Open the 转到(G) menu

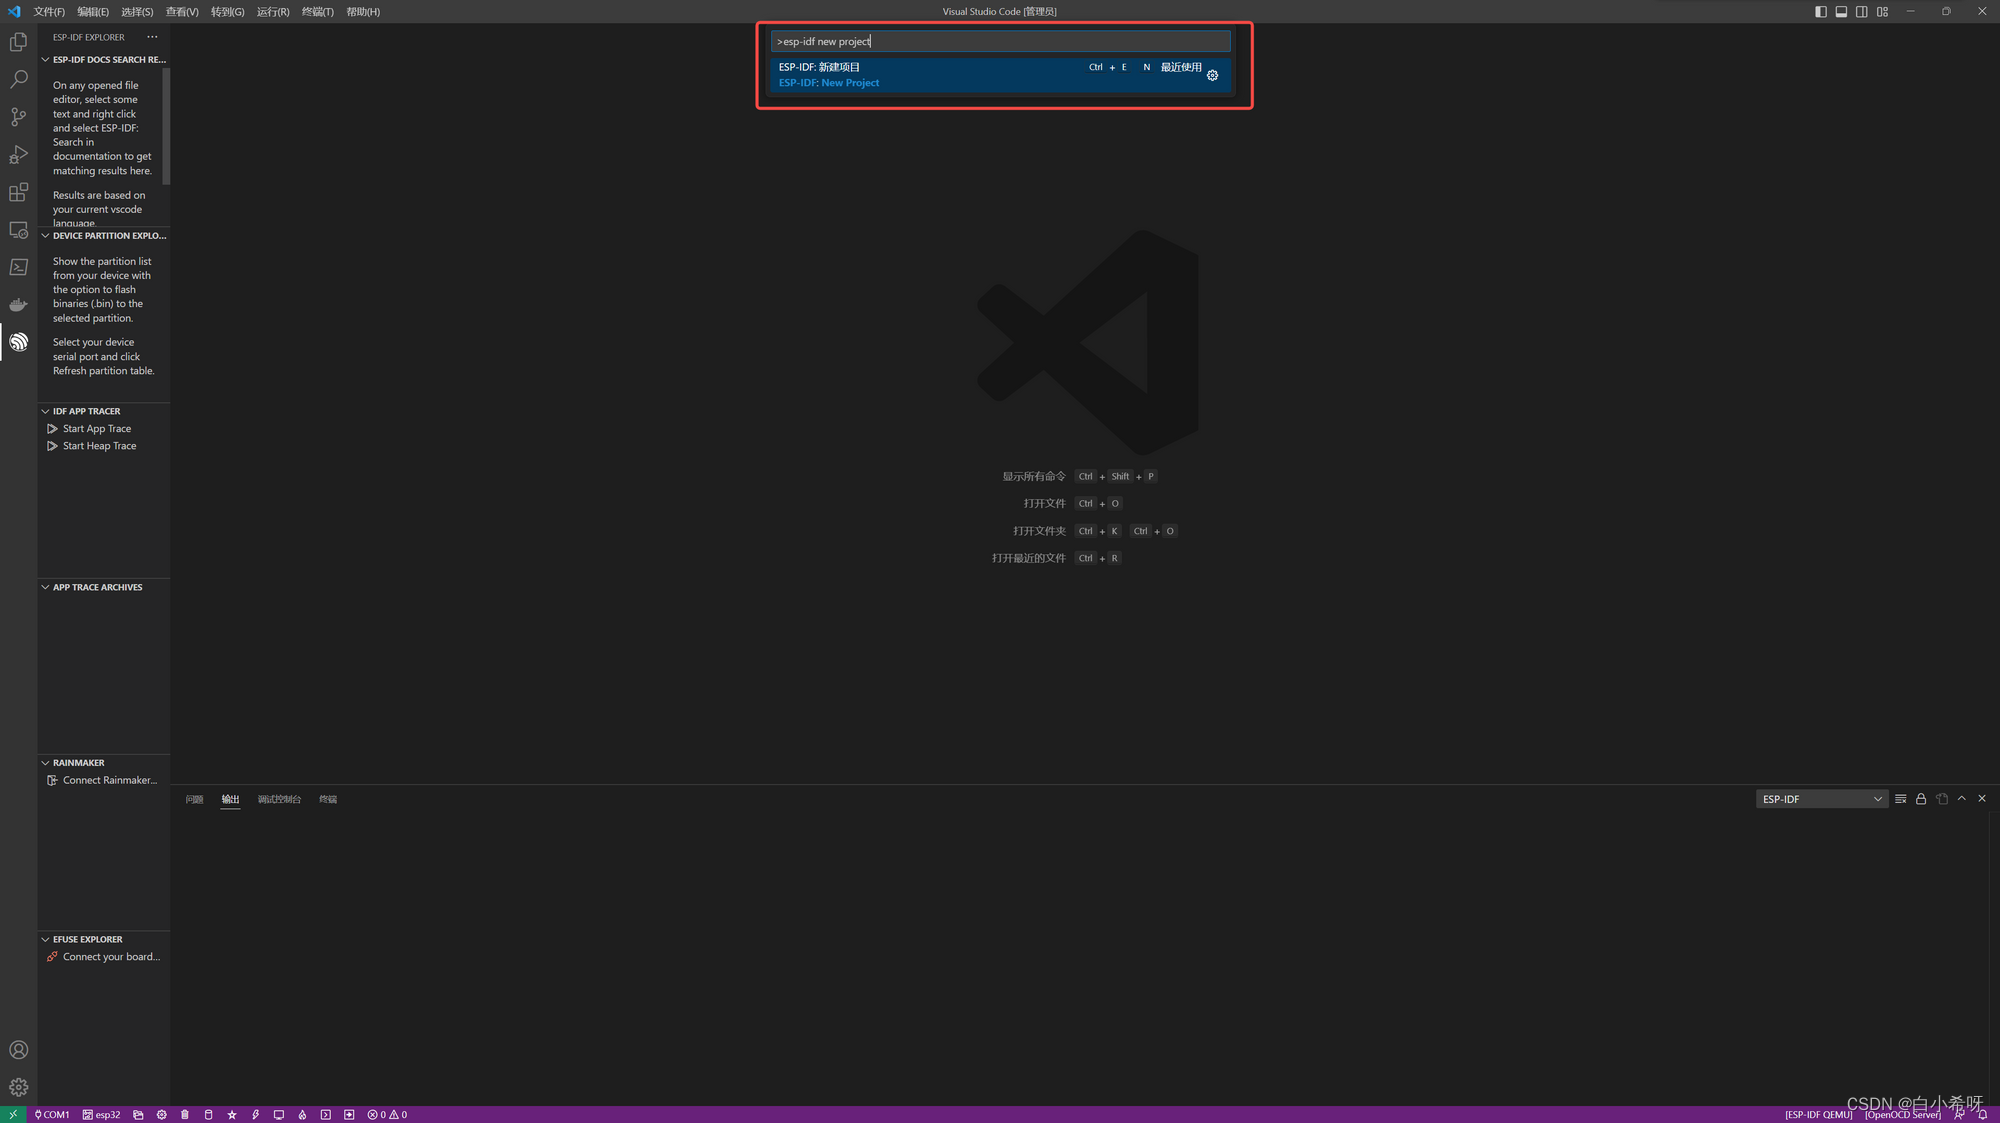227,12
